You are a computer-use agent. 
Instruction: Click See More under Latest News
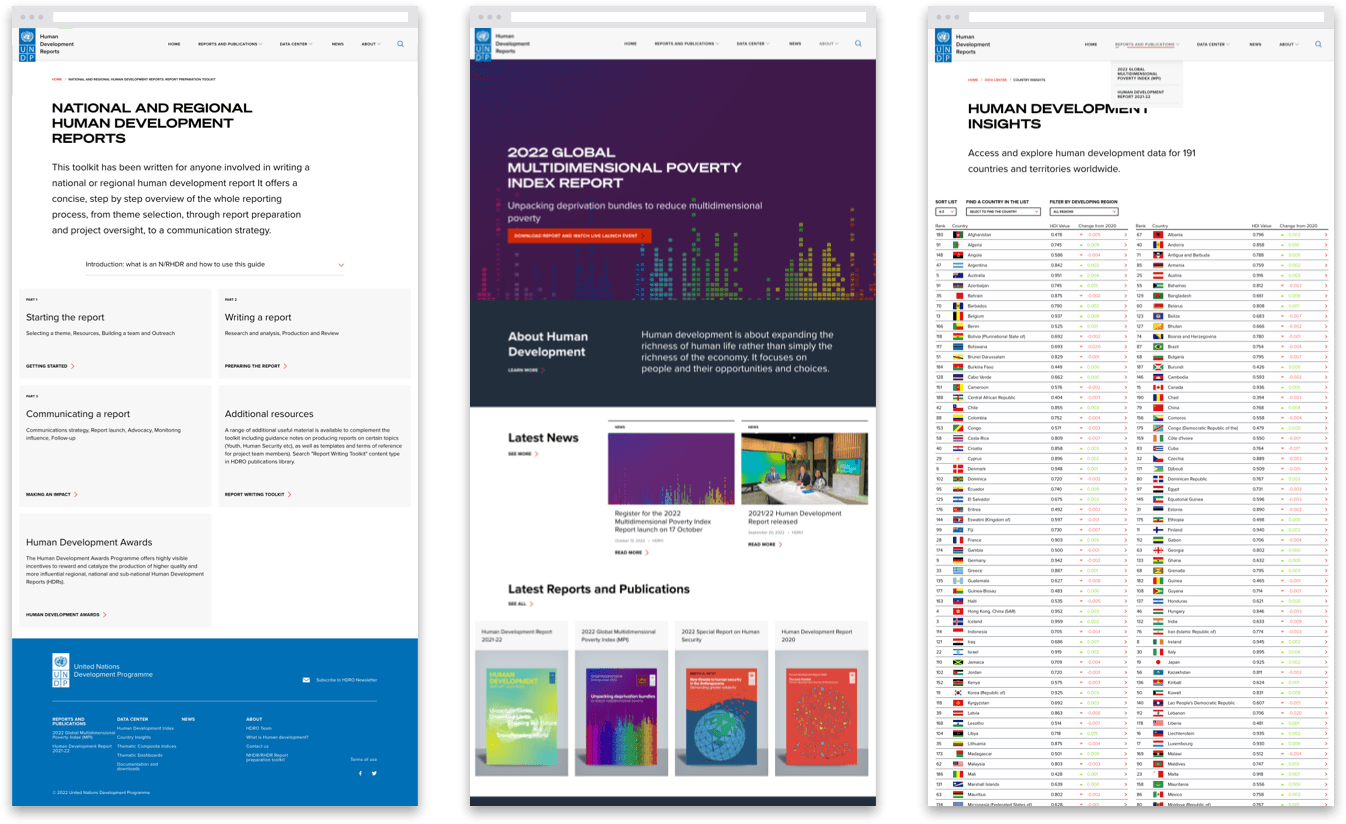(x=523, y=454)
